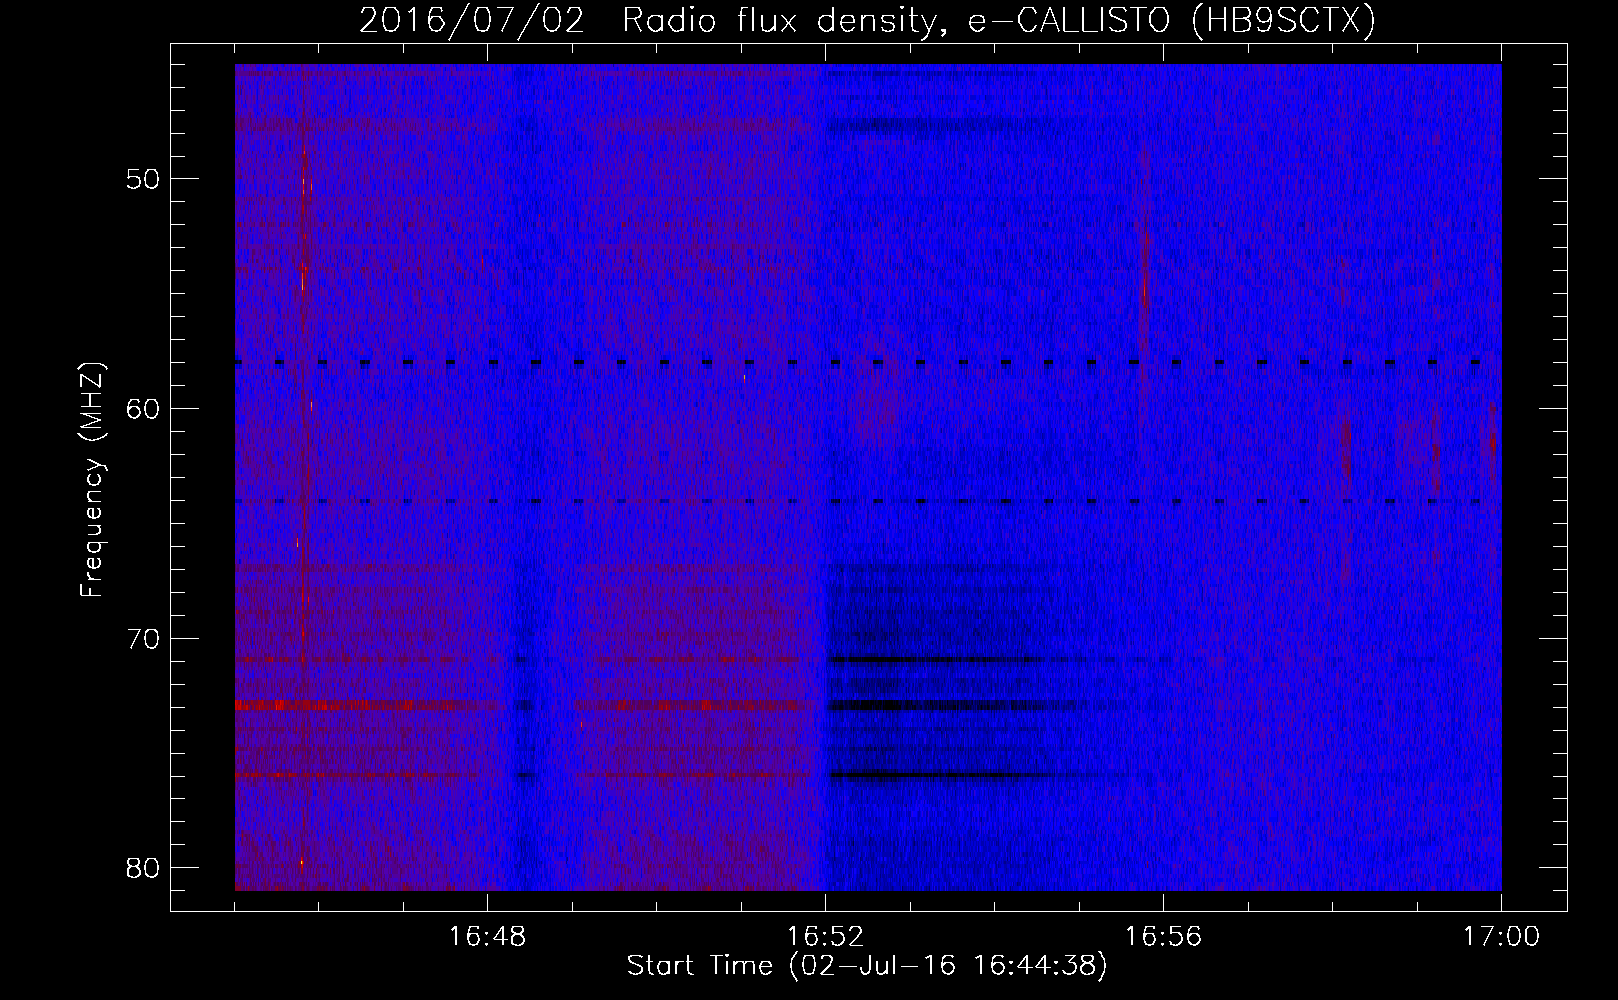Click the 80 MHz frequency tick label
The height and width of the screenshot is (1000, 1618).
144,868
